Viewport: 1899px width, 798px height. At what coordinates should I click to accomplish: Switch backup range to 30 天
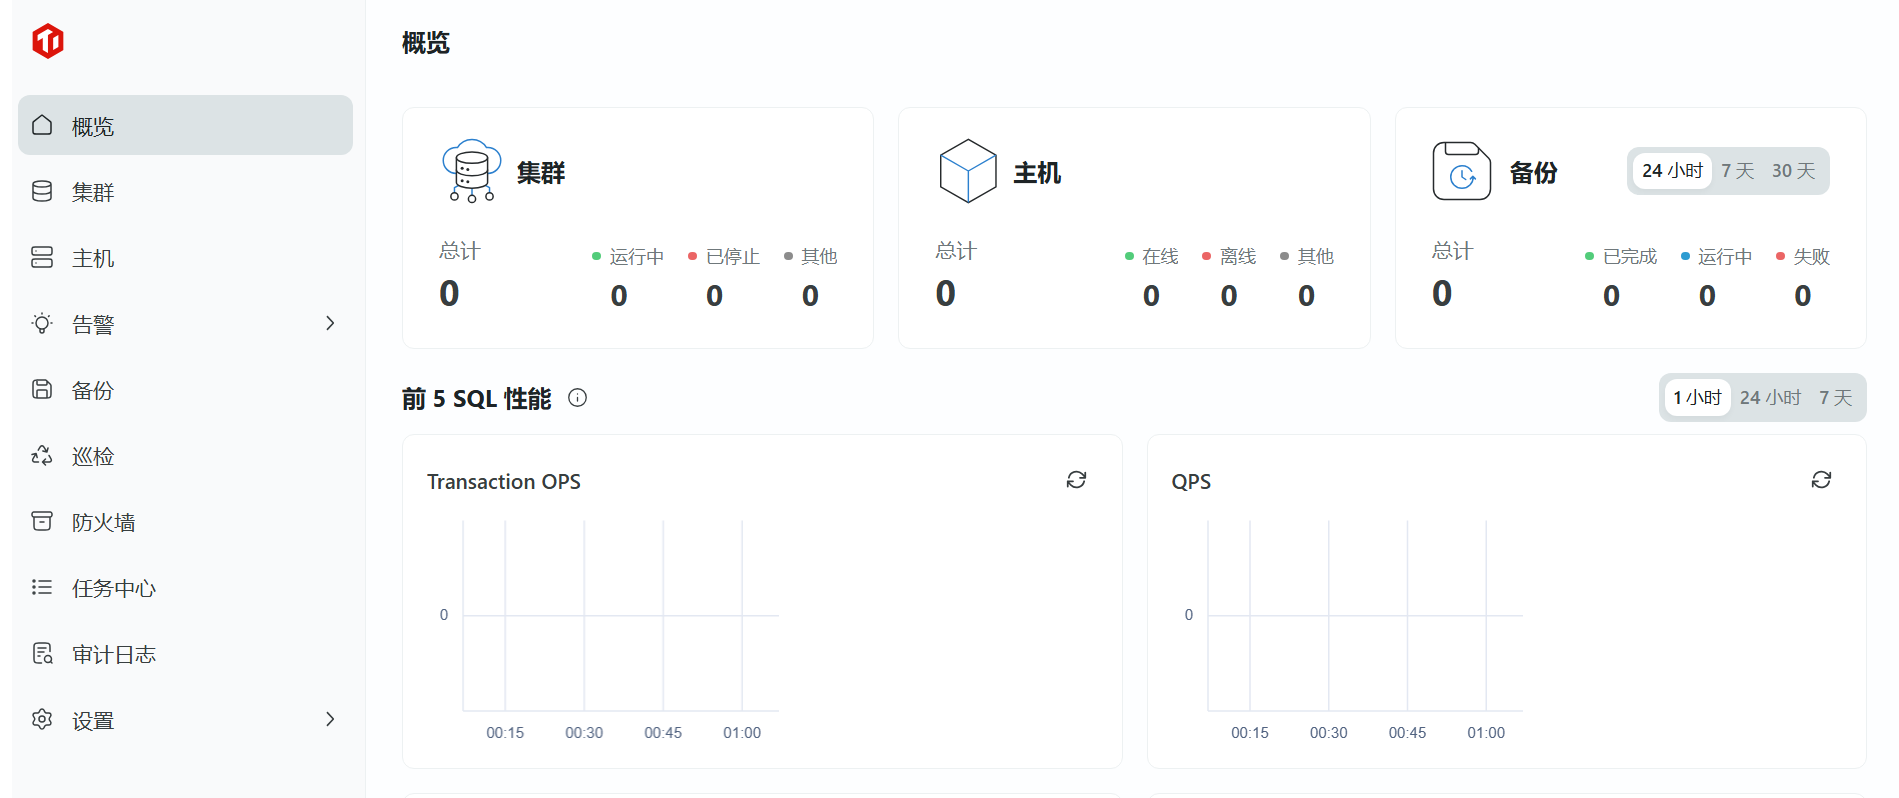(x=1793, y=171)
